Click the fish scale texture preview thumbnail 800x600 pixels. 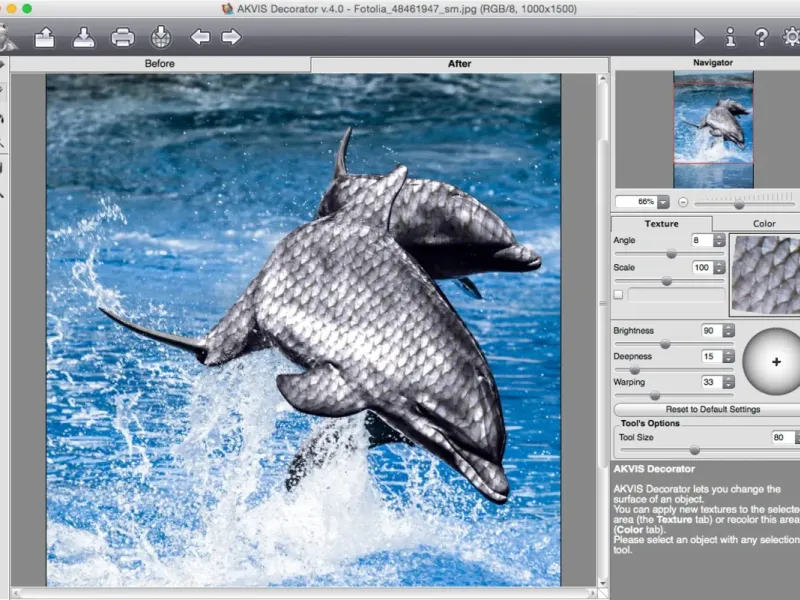click(766, 274)
